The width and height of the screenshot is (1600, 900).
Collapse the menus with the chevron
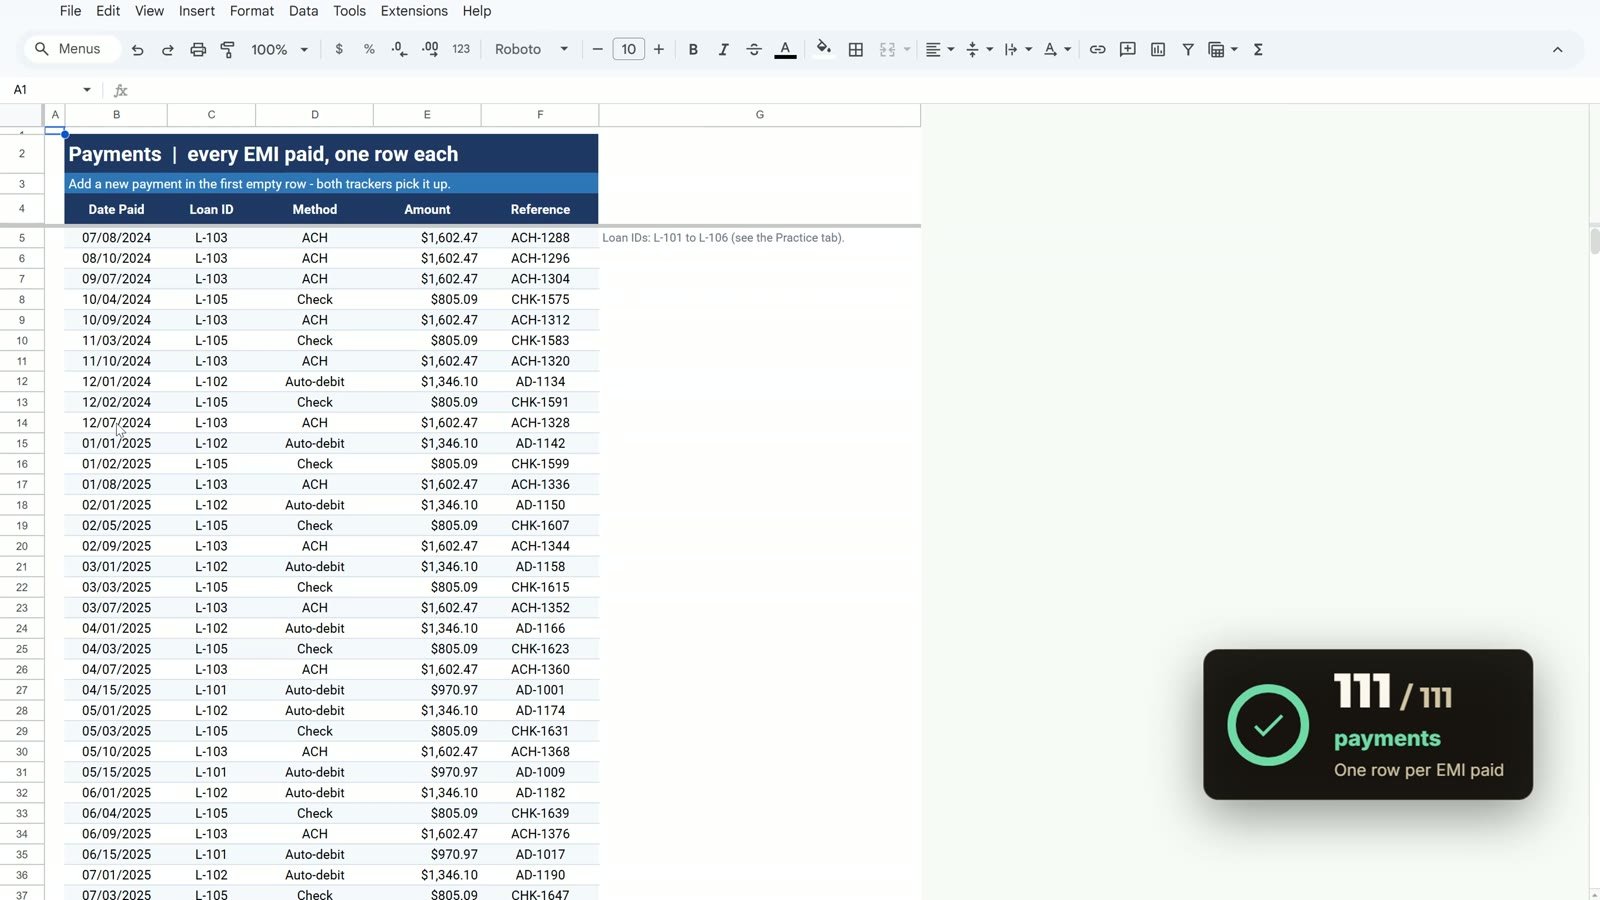(1557, 49)
